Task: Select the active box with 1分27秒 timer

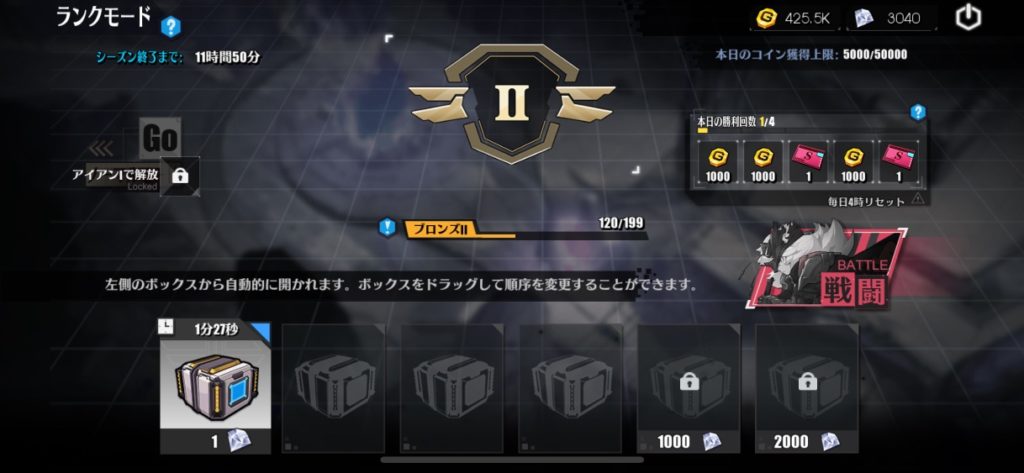Action: tap(216, 388)
